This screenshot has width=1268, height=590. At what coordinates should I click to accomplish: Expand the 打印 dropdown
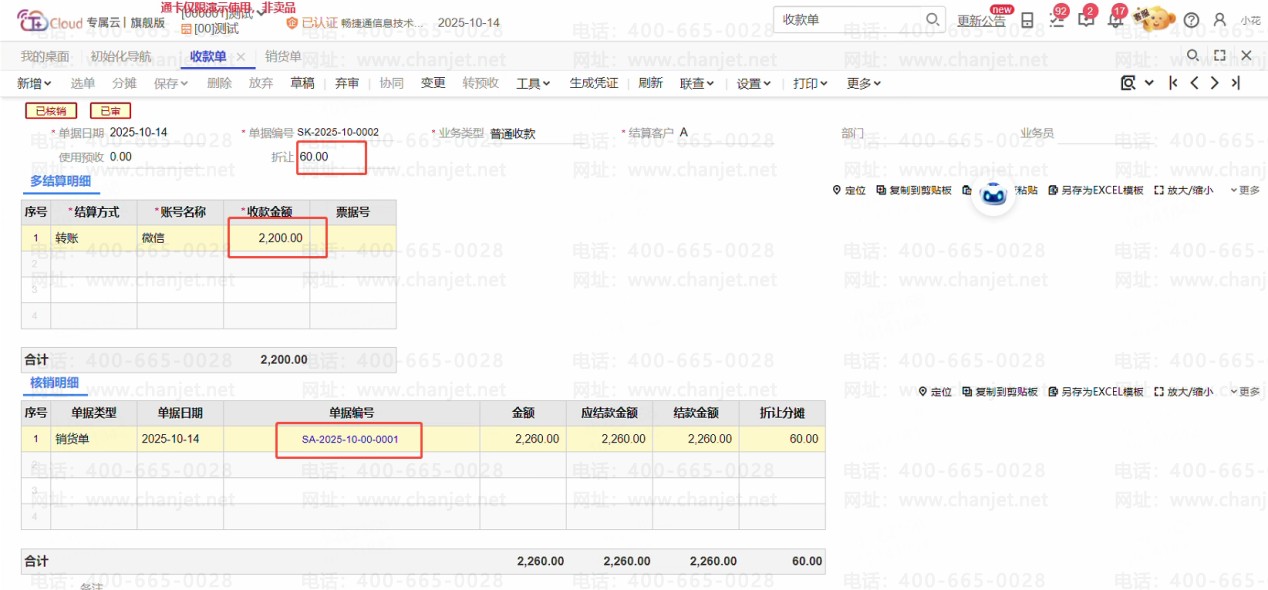click(811, 83)
